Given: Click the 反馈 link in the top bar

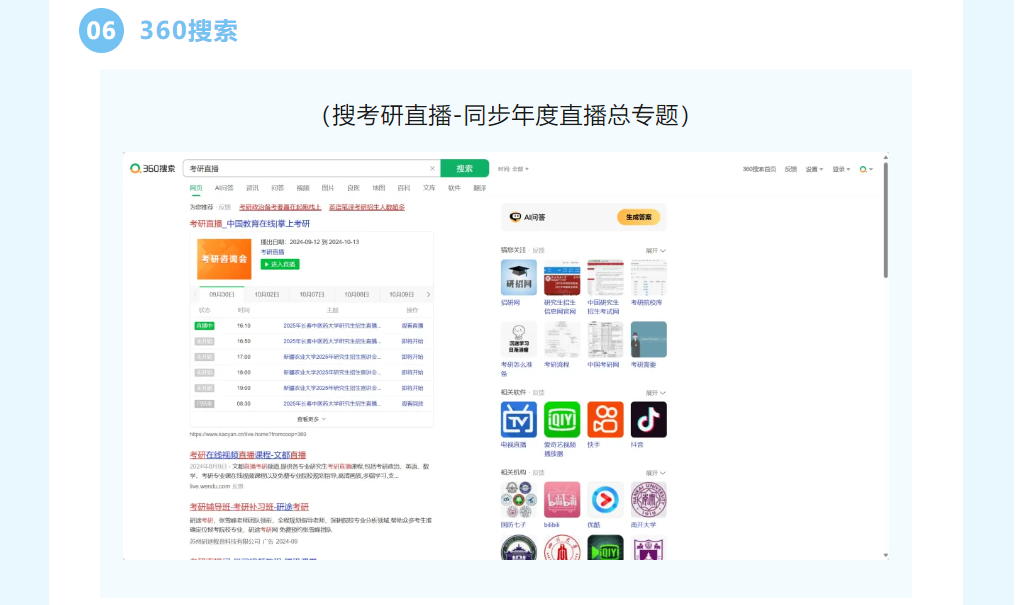Looking at the screenshot, I should tap(791, 169).
